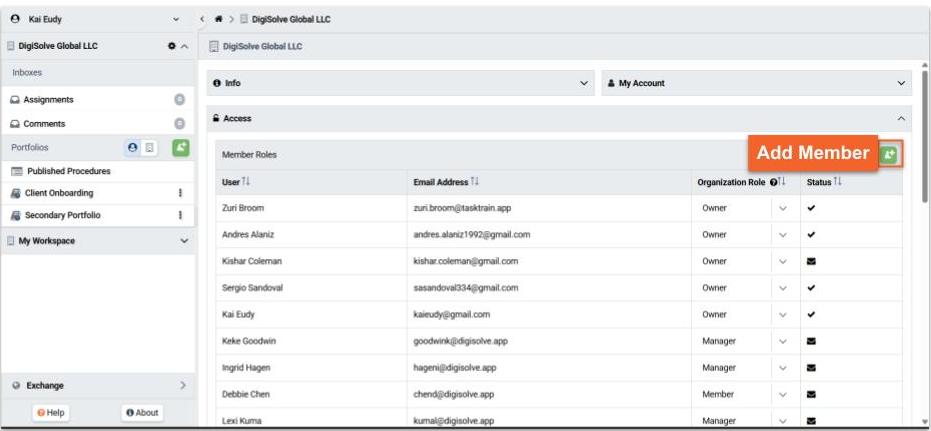Toggle personal portfolios view person icon

coord(132,148)
